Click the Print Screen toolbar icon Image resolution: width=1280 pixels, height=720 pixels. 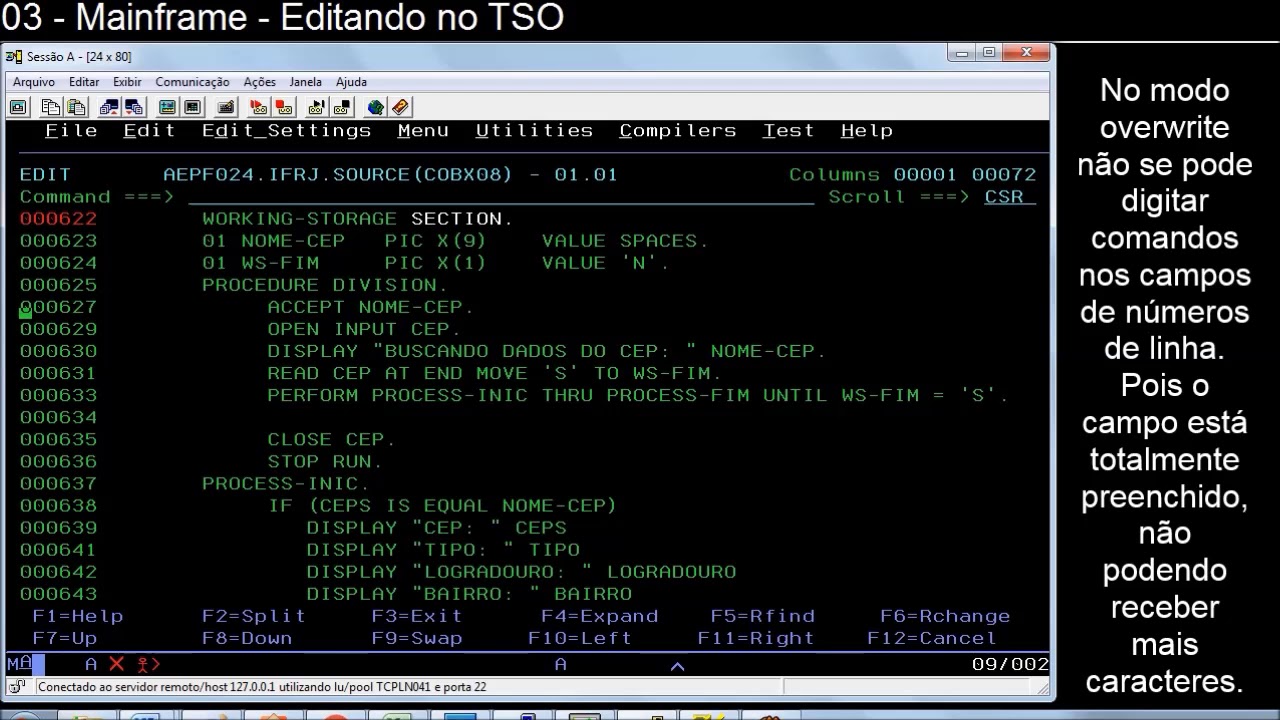tap(18, 107)
